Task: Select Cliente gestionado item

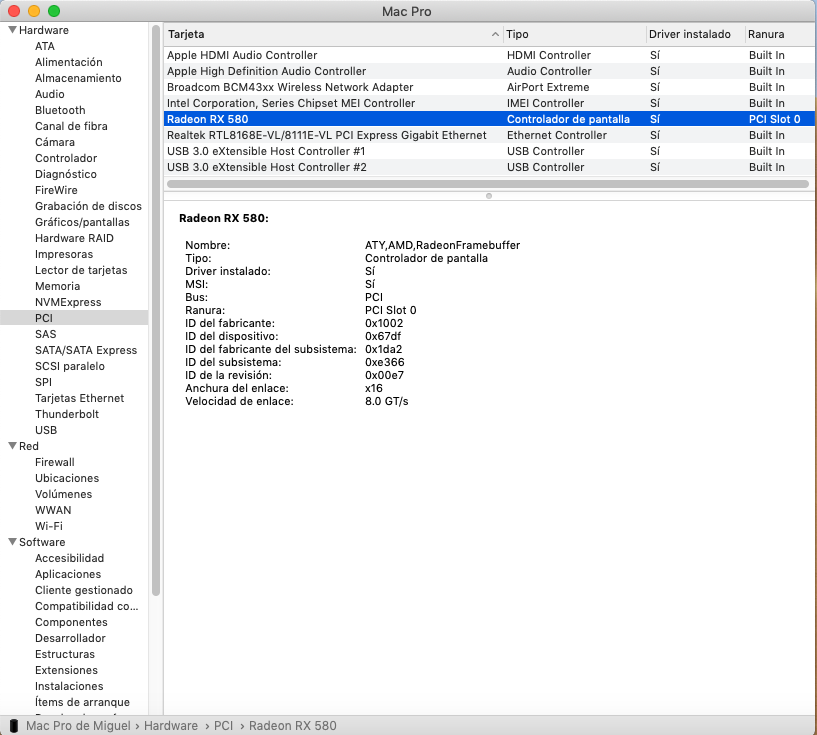Action: [83, 591]
